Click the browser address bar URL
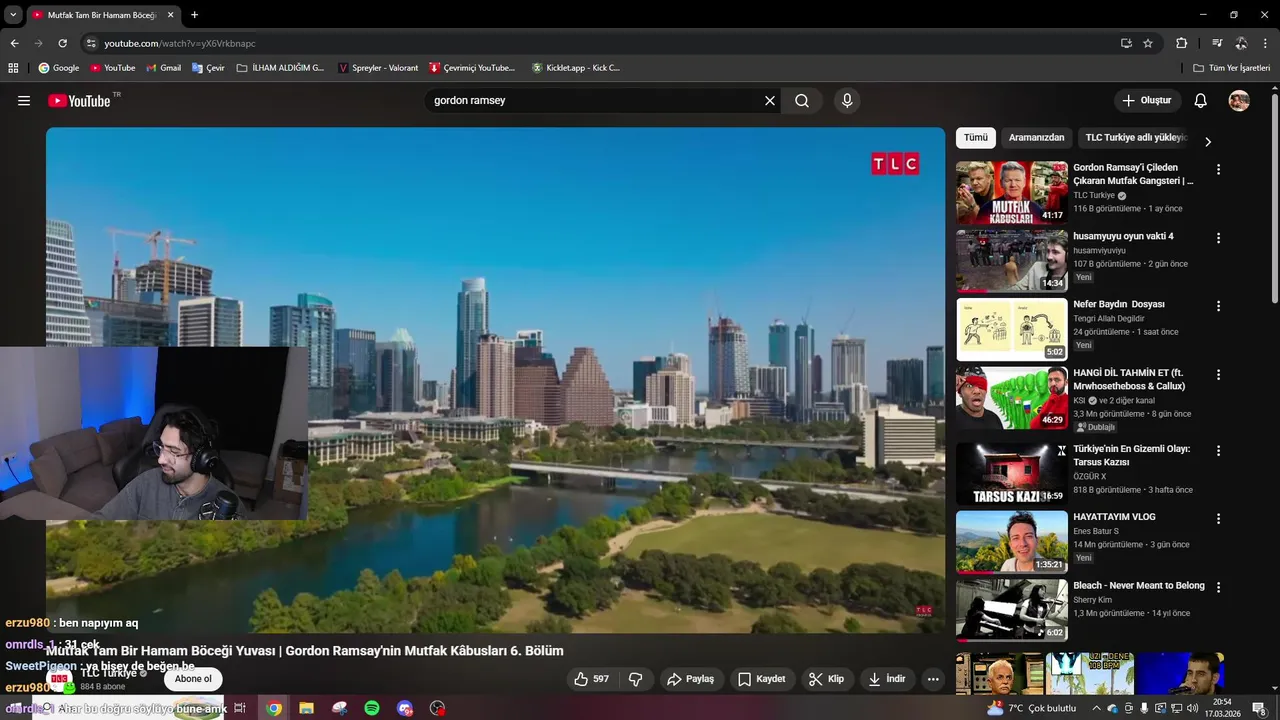 pos(180,43)
